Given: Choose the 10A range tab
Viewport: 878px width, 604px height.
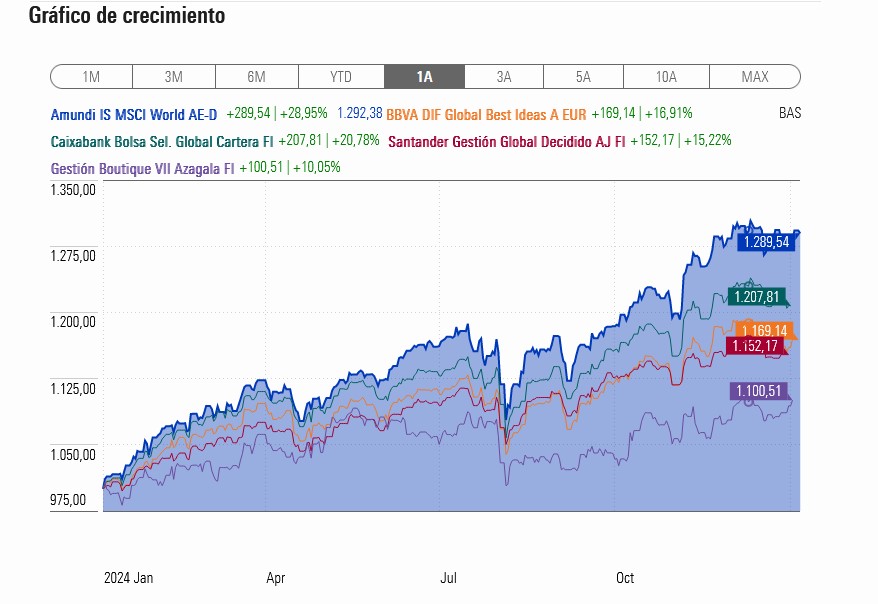Looking at the screenshot, I should 666,77.
